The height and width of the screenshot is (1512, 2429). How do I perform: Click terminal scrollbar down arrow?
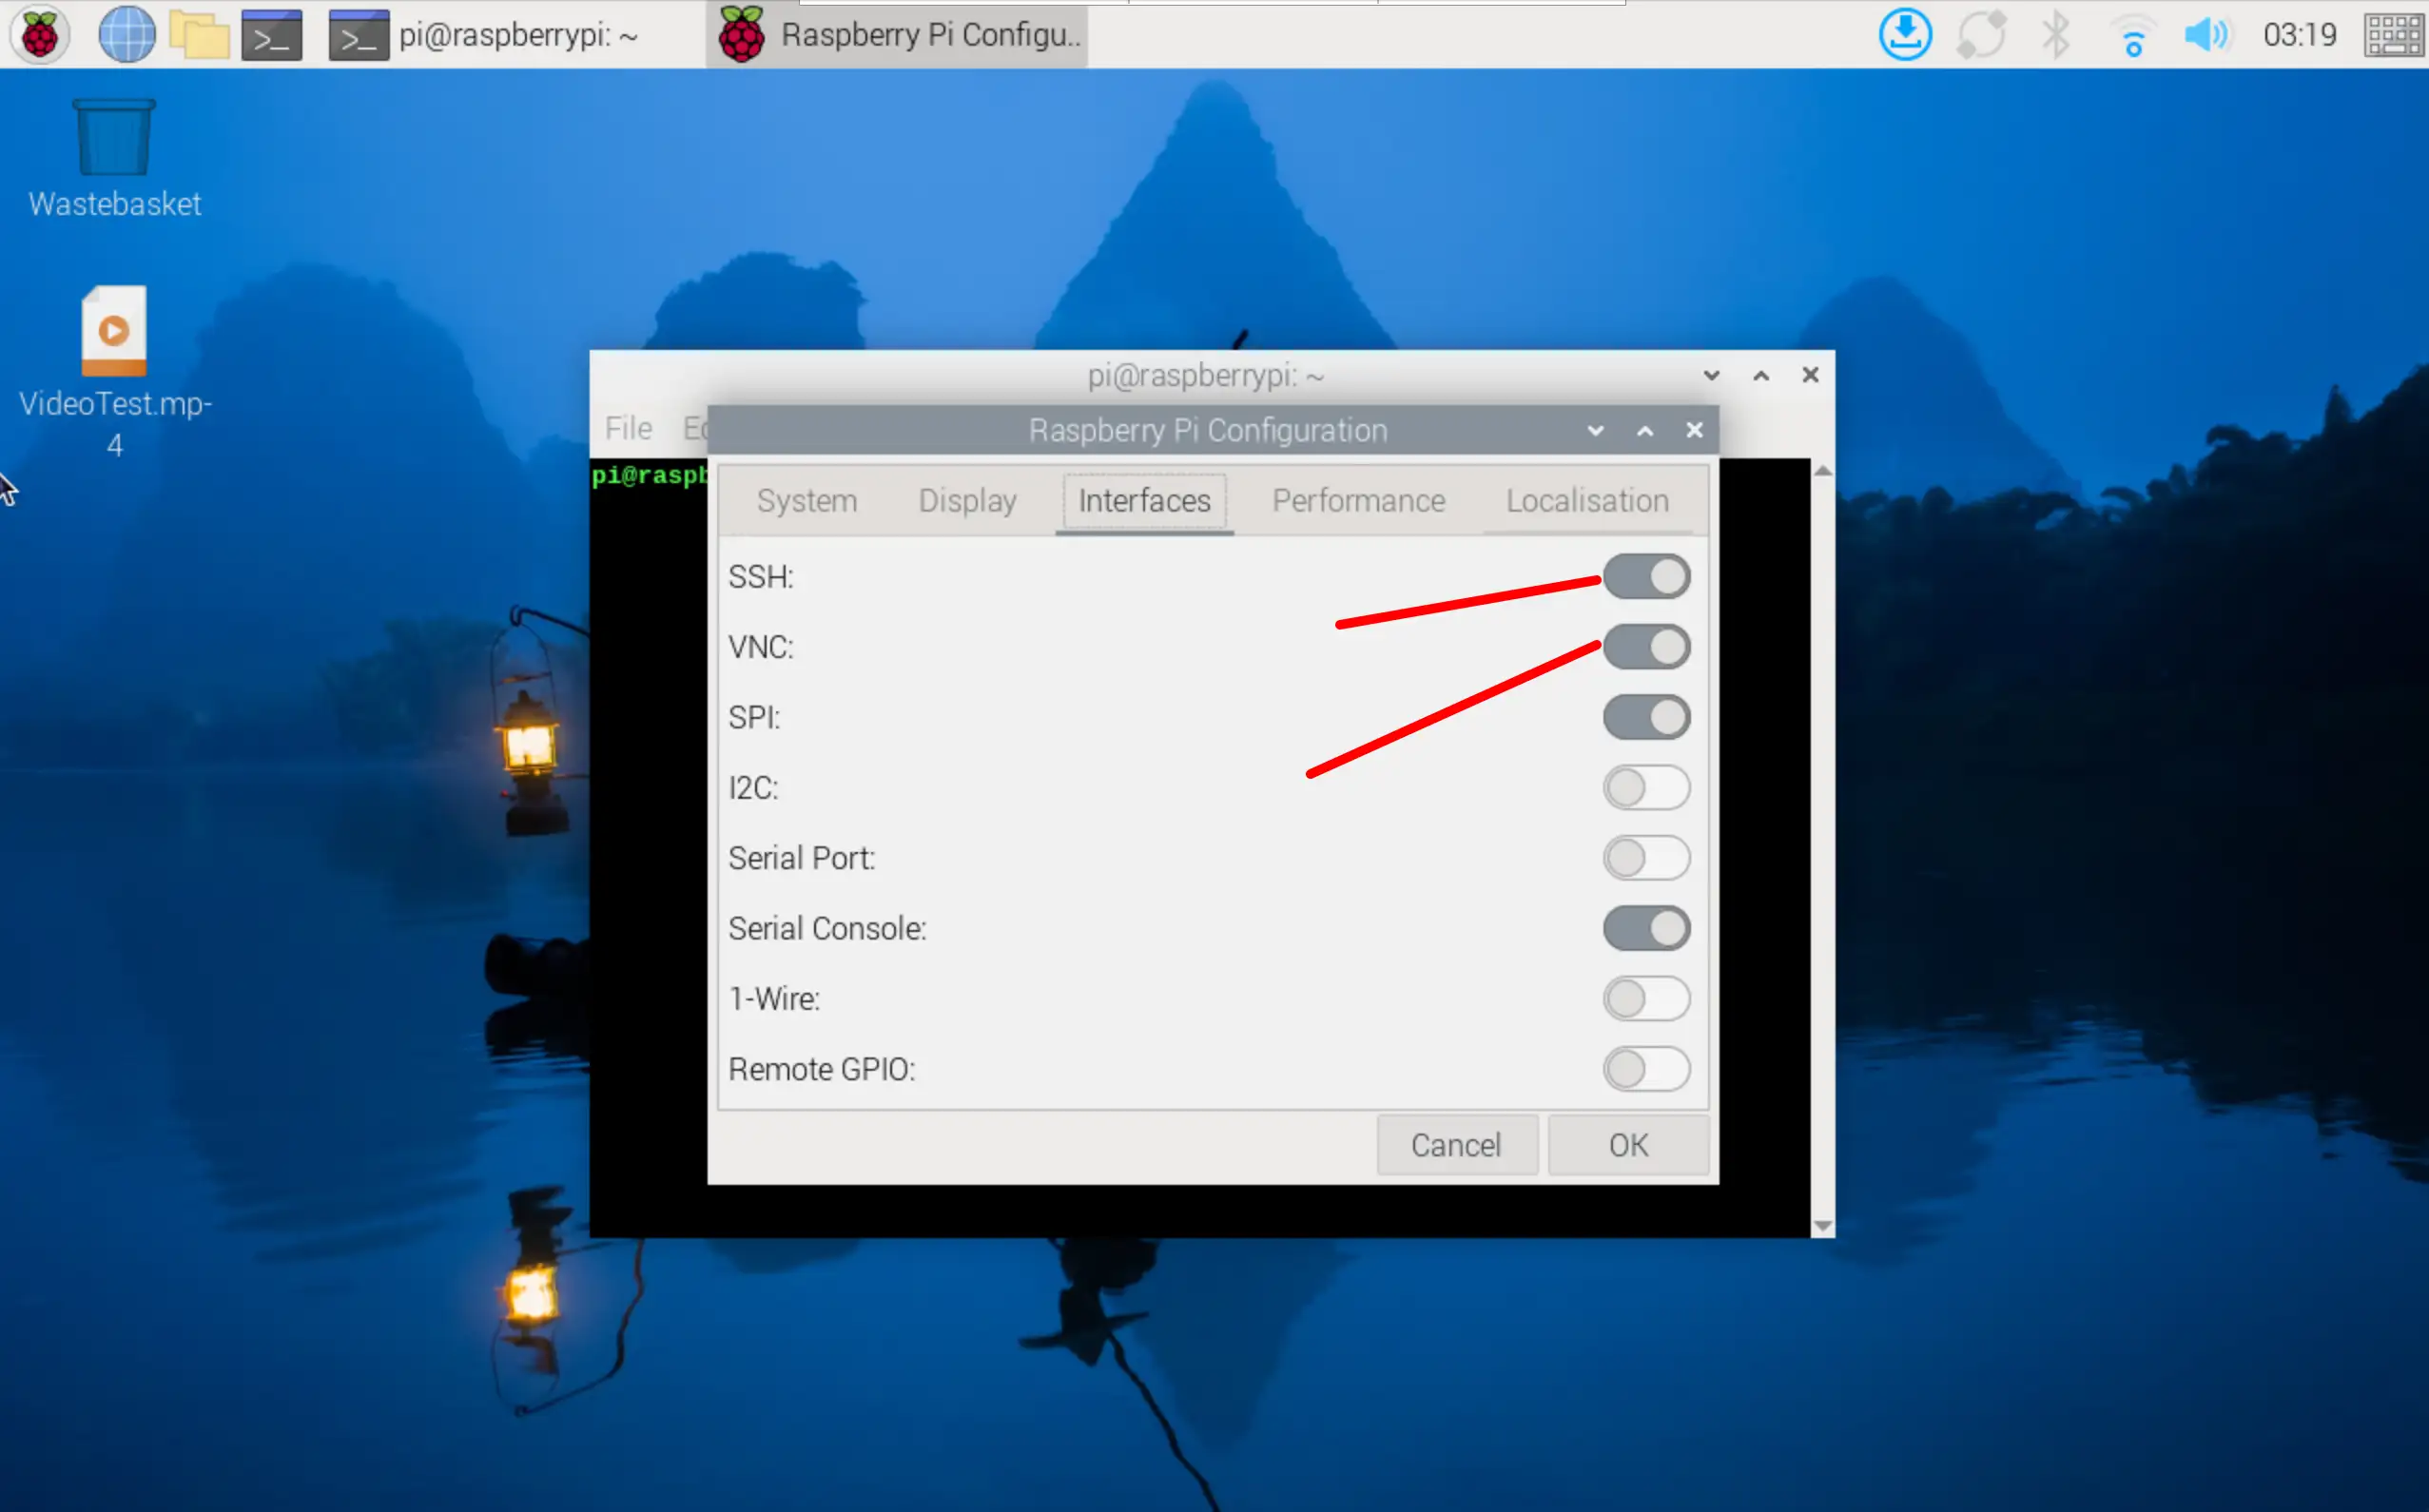pyautogui.click(x=1823, y=1226)
